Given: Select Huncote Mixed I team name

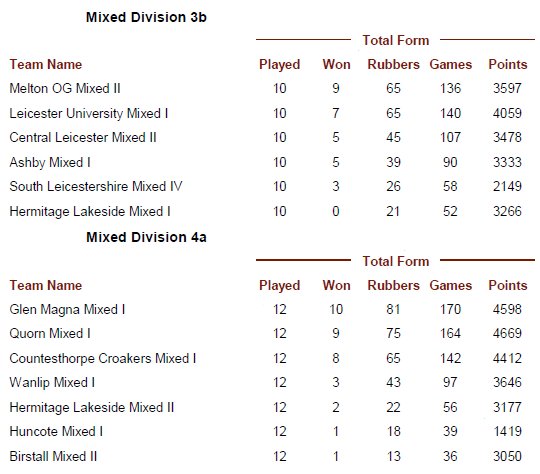Looking at the screenshot, I should [x=56, y=431].
